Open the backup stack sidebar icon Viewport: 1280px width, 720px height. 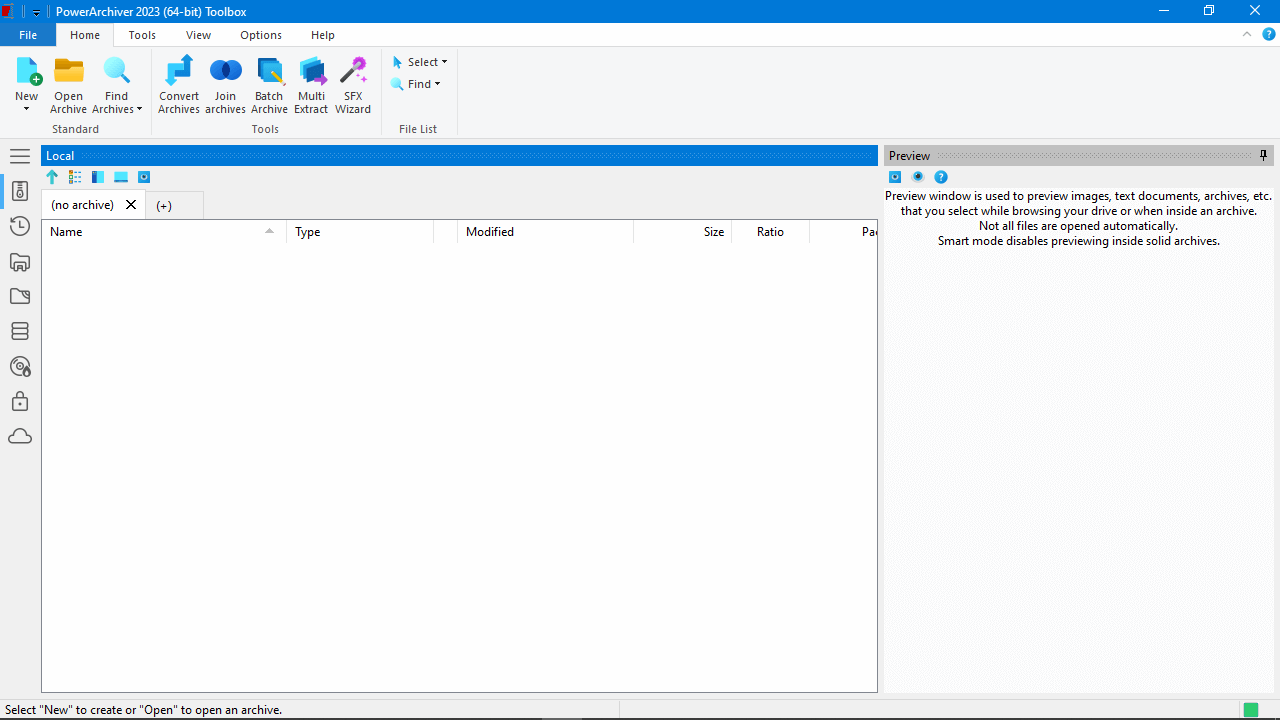[x=20, y=331]
